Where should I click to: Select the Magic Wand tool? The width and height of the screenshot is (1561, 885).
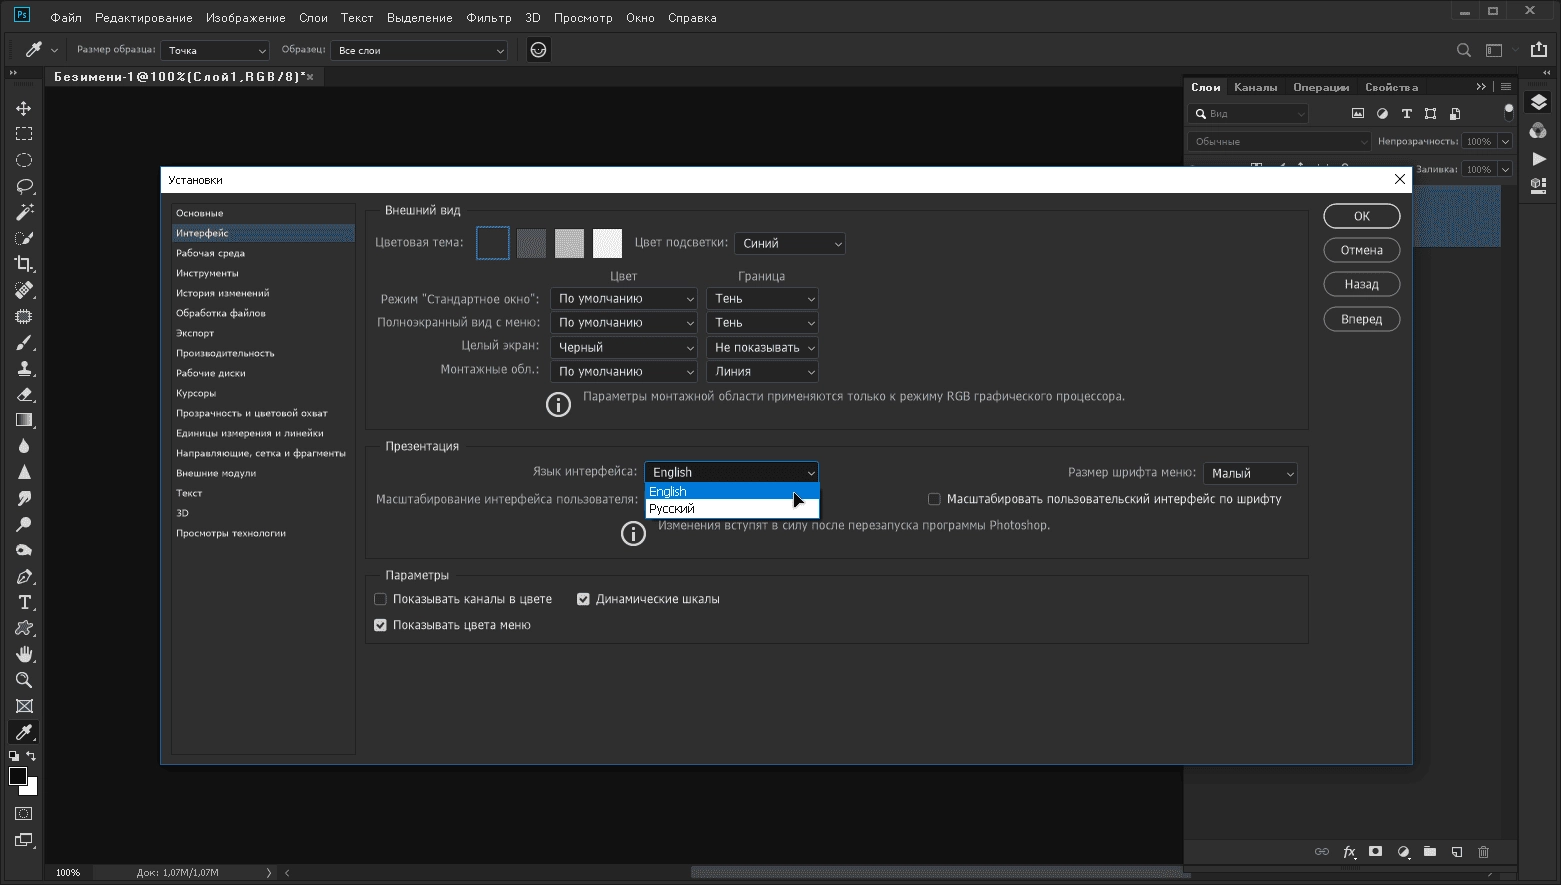24,212
